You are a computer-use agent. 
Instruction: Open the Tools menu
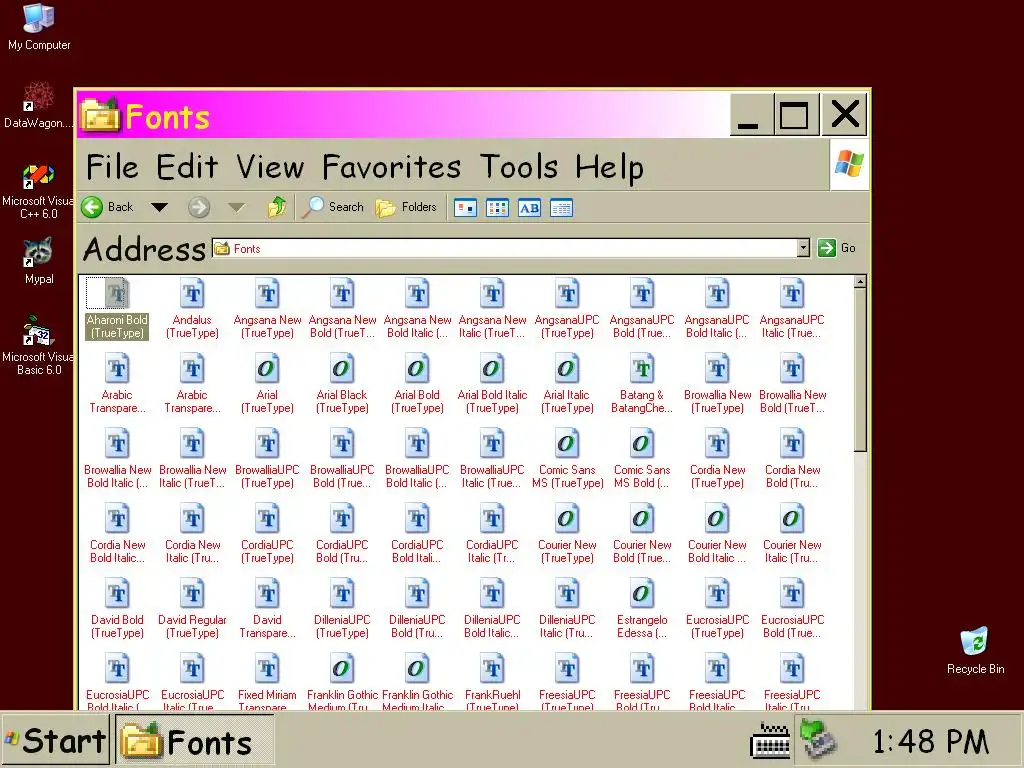(x=519, y=167)
